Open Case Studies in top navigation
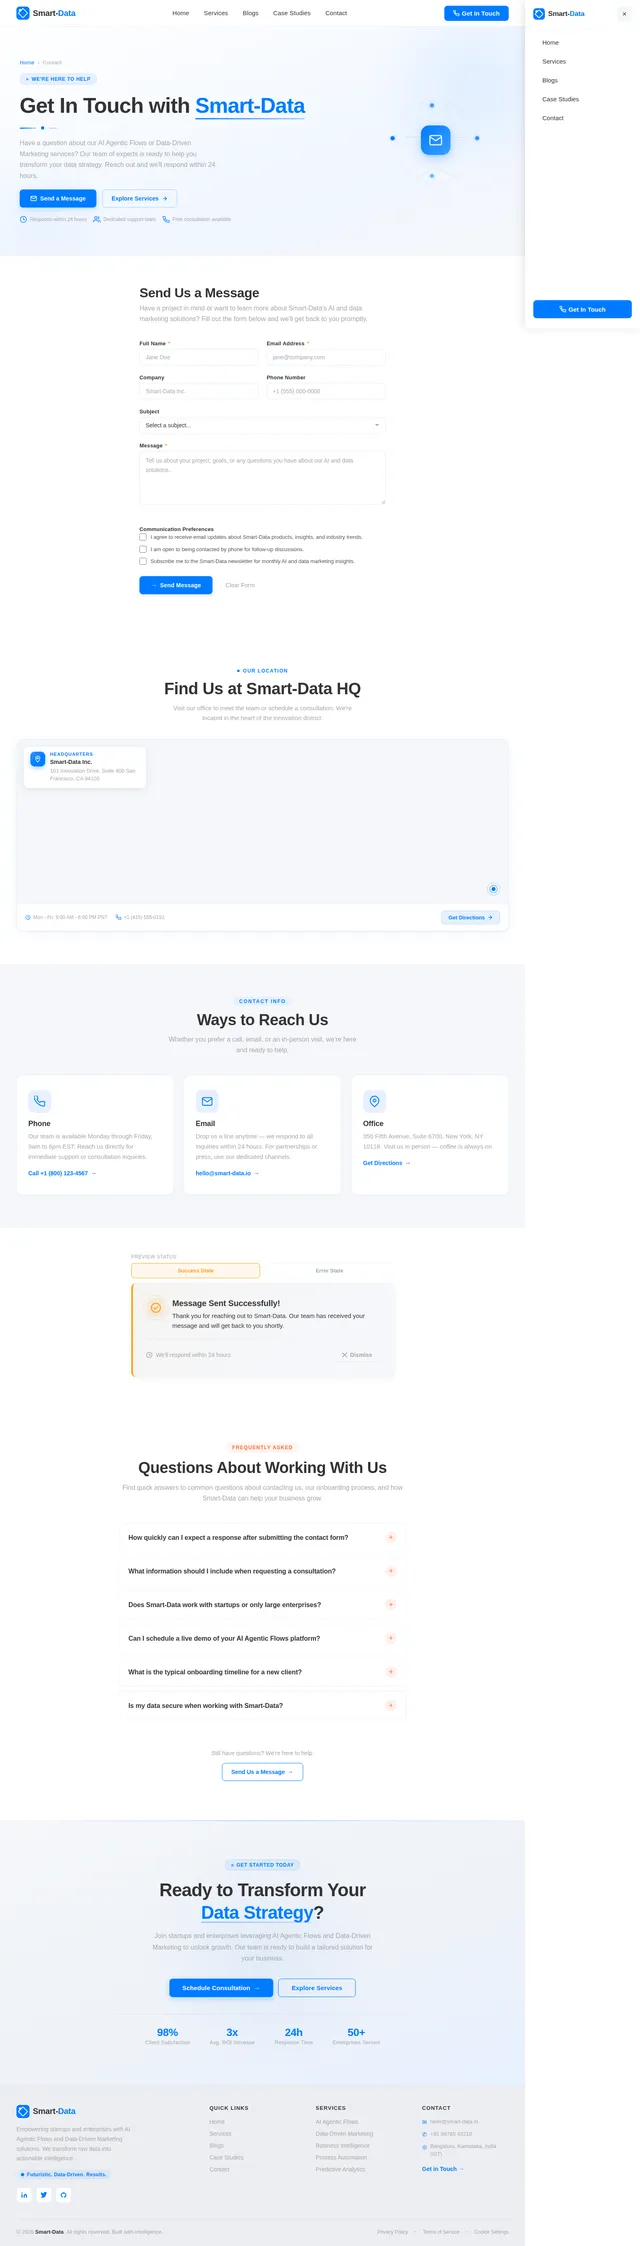Viewport: 640px width, 2246px height. pyautogui.click(x=292, y=13)
